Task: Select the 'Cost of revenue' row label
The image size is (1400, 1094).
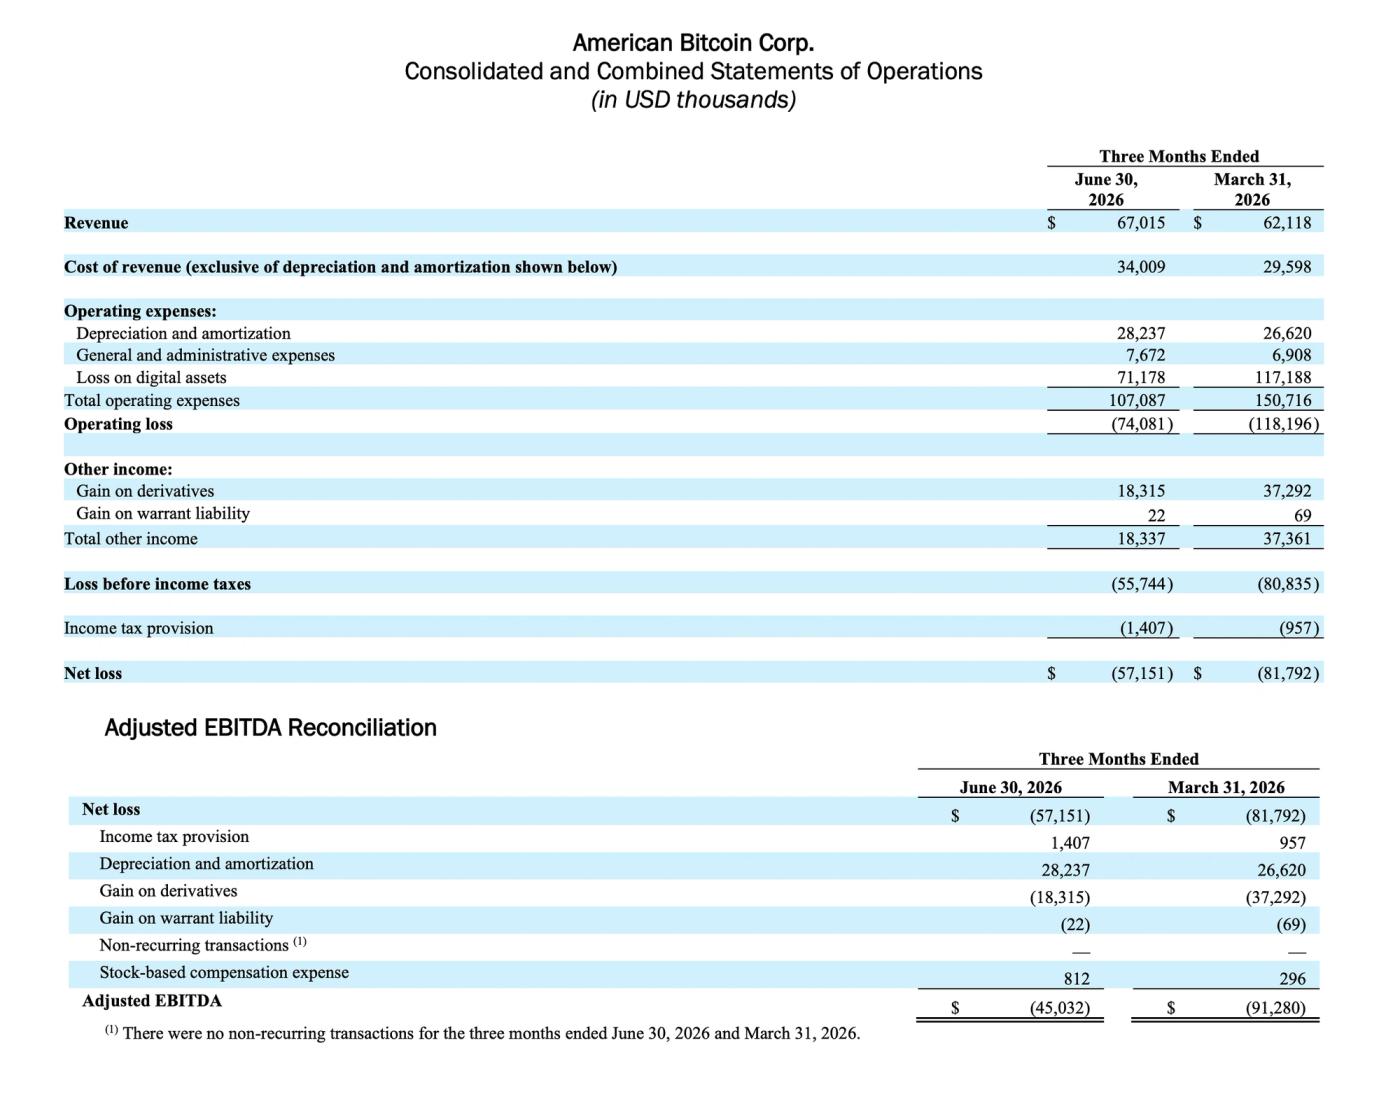Action: click(x=340, y=267)
